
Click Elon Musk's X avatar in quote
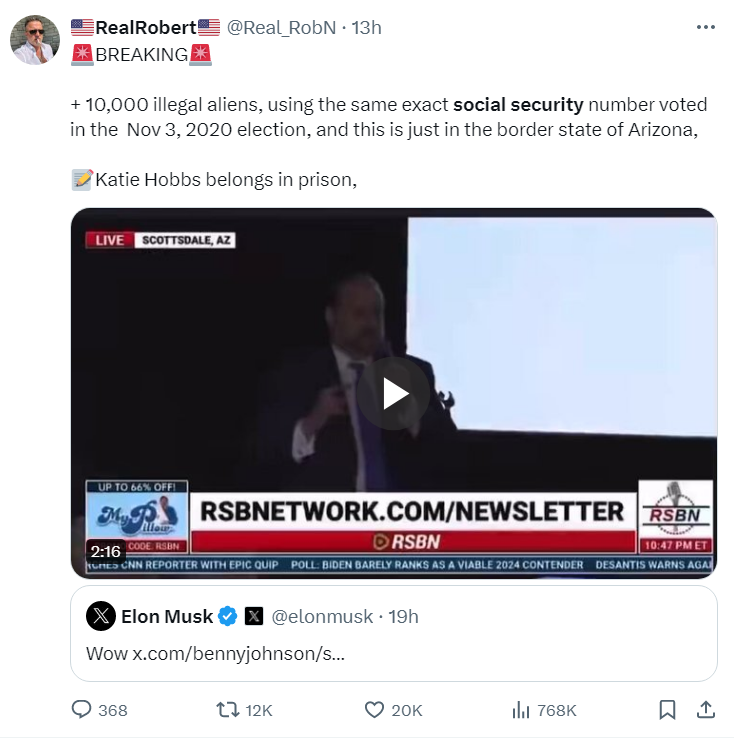coord(101,616)
